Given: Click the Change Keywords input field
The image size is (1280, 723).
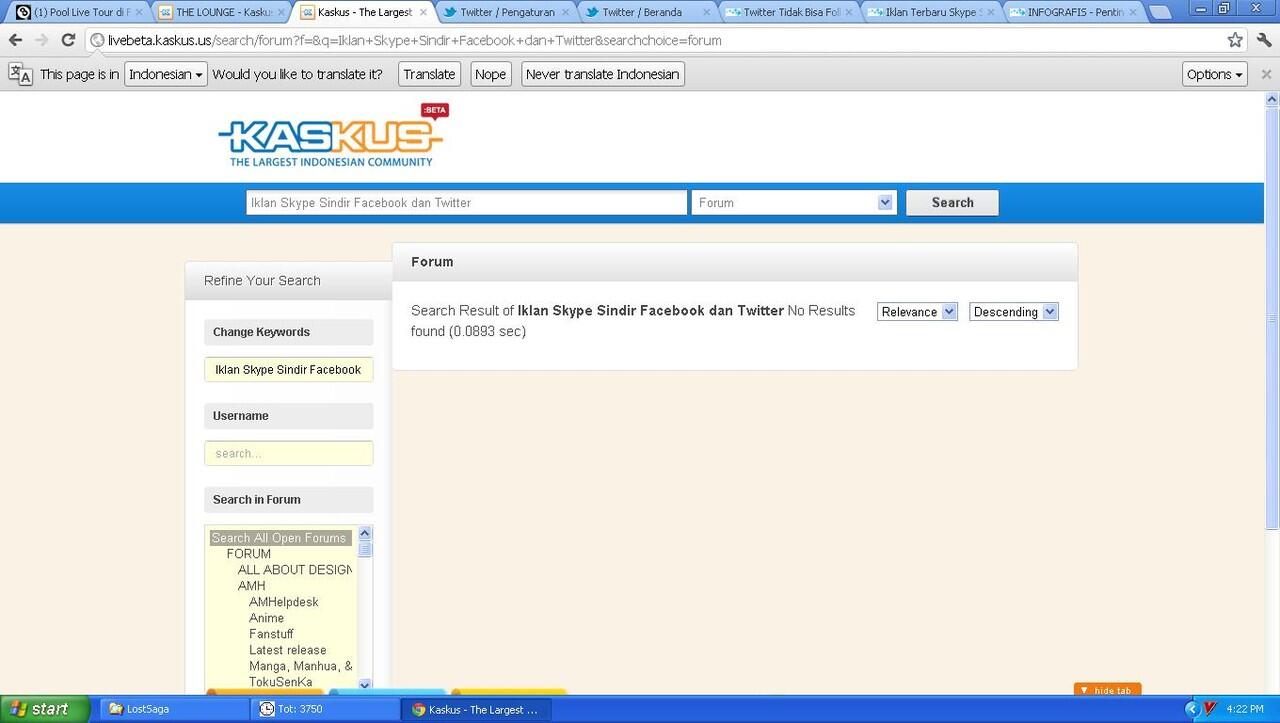Looking at the screenshot, I should point(289,369).
